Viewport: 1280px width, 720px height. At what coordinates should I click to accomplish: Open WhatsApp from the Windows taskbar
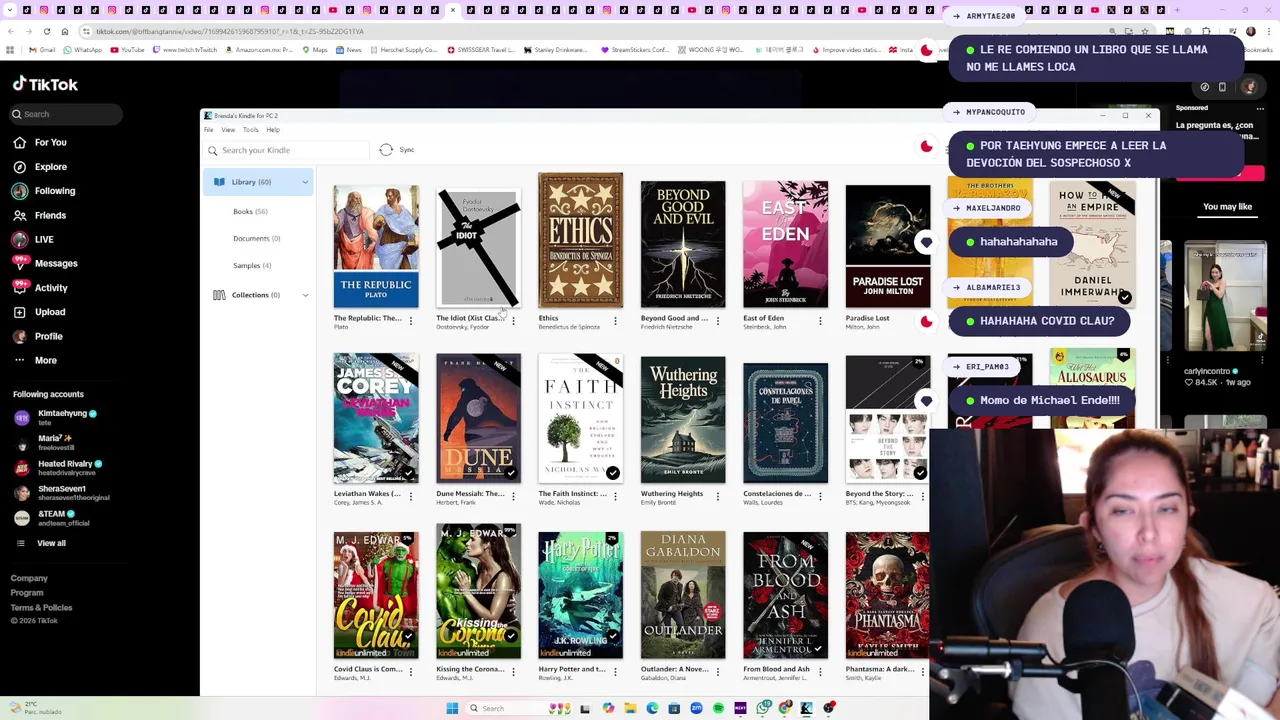(763, 708)
